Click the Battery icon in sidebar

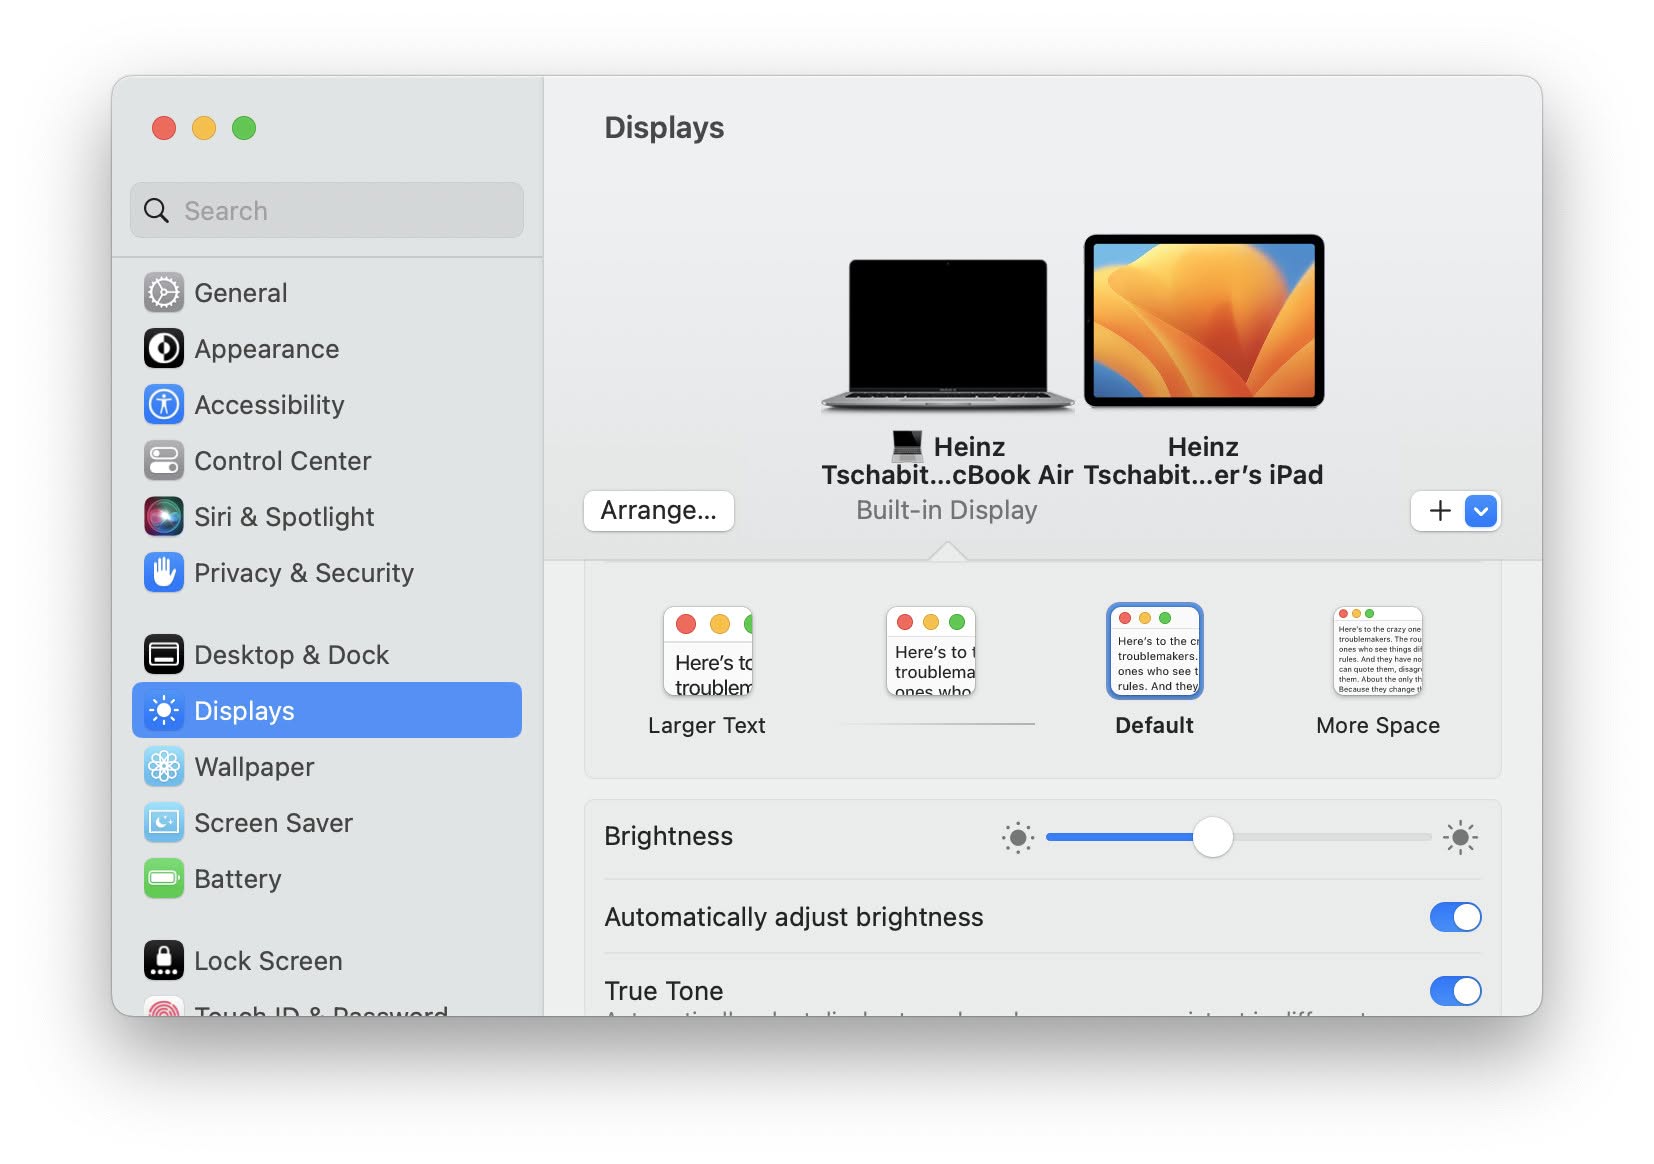(x=164, y=879)
